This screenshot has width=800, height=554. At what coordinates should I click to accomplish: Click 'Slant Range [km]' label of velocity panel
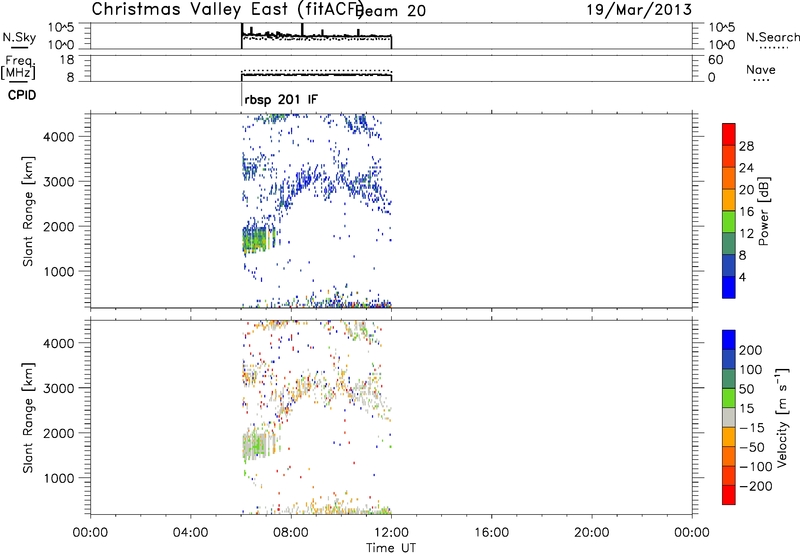[x=28, y=418]
